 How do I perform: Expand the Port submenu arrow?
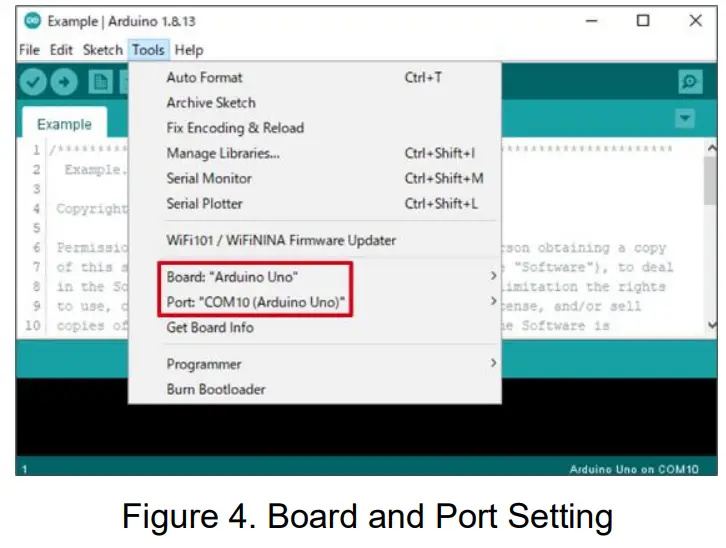click(494, 301)
